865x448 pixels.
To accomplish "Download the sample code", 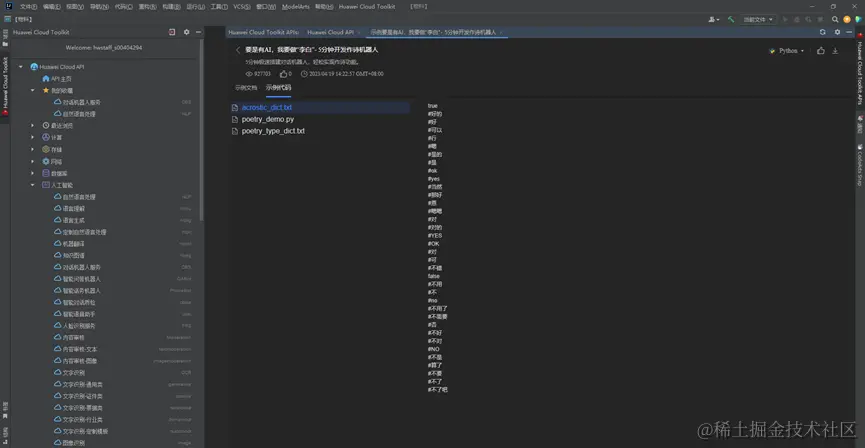I will (x=835, y=51).
